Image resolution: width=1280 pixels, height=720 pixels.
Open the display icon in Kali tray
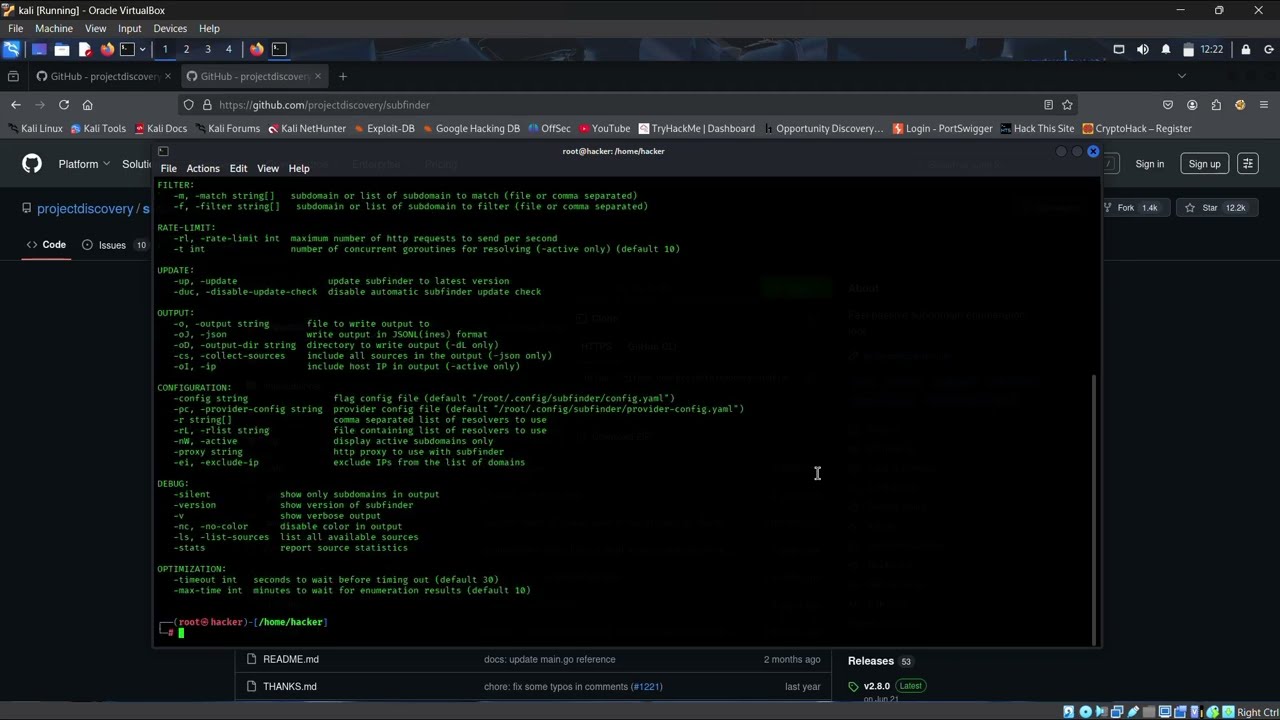pyautogui.click(x=1119, y=49)
